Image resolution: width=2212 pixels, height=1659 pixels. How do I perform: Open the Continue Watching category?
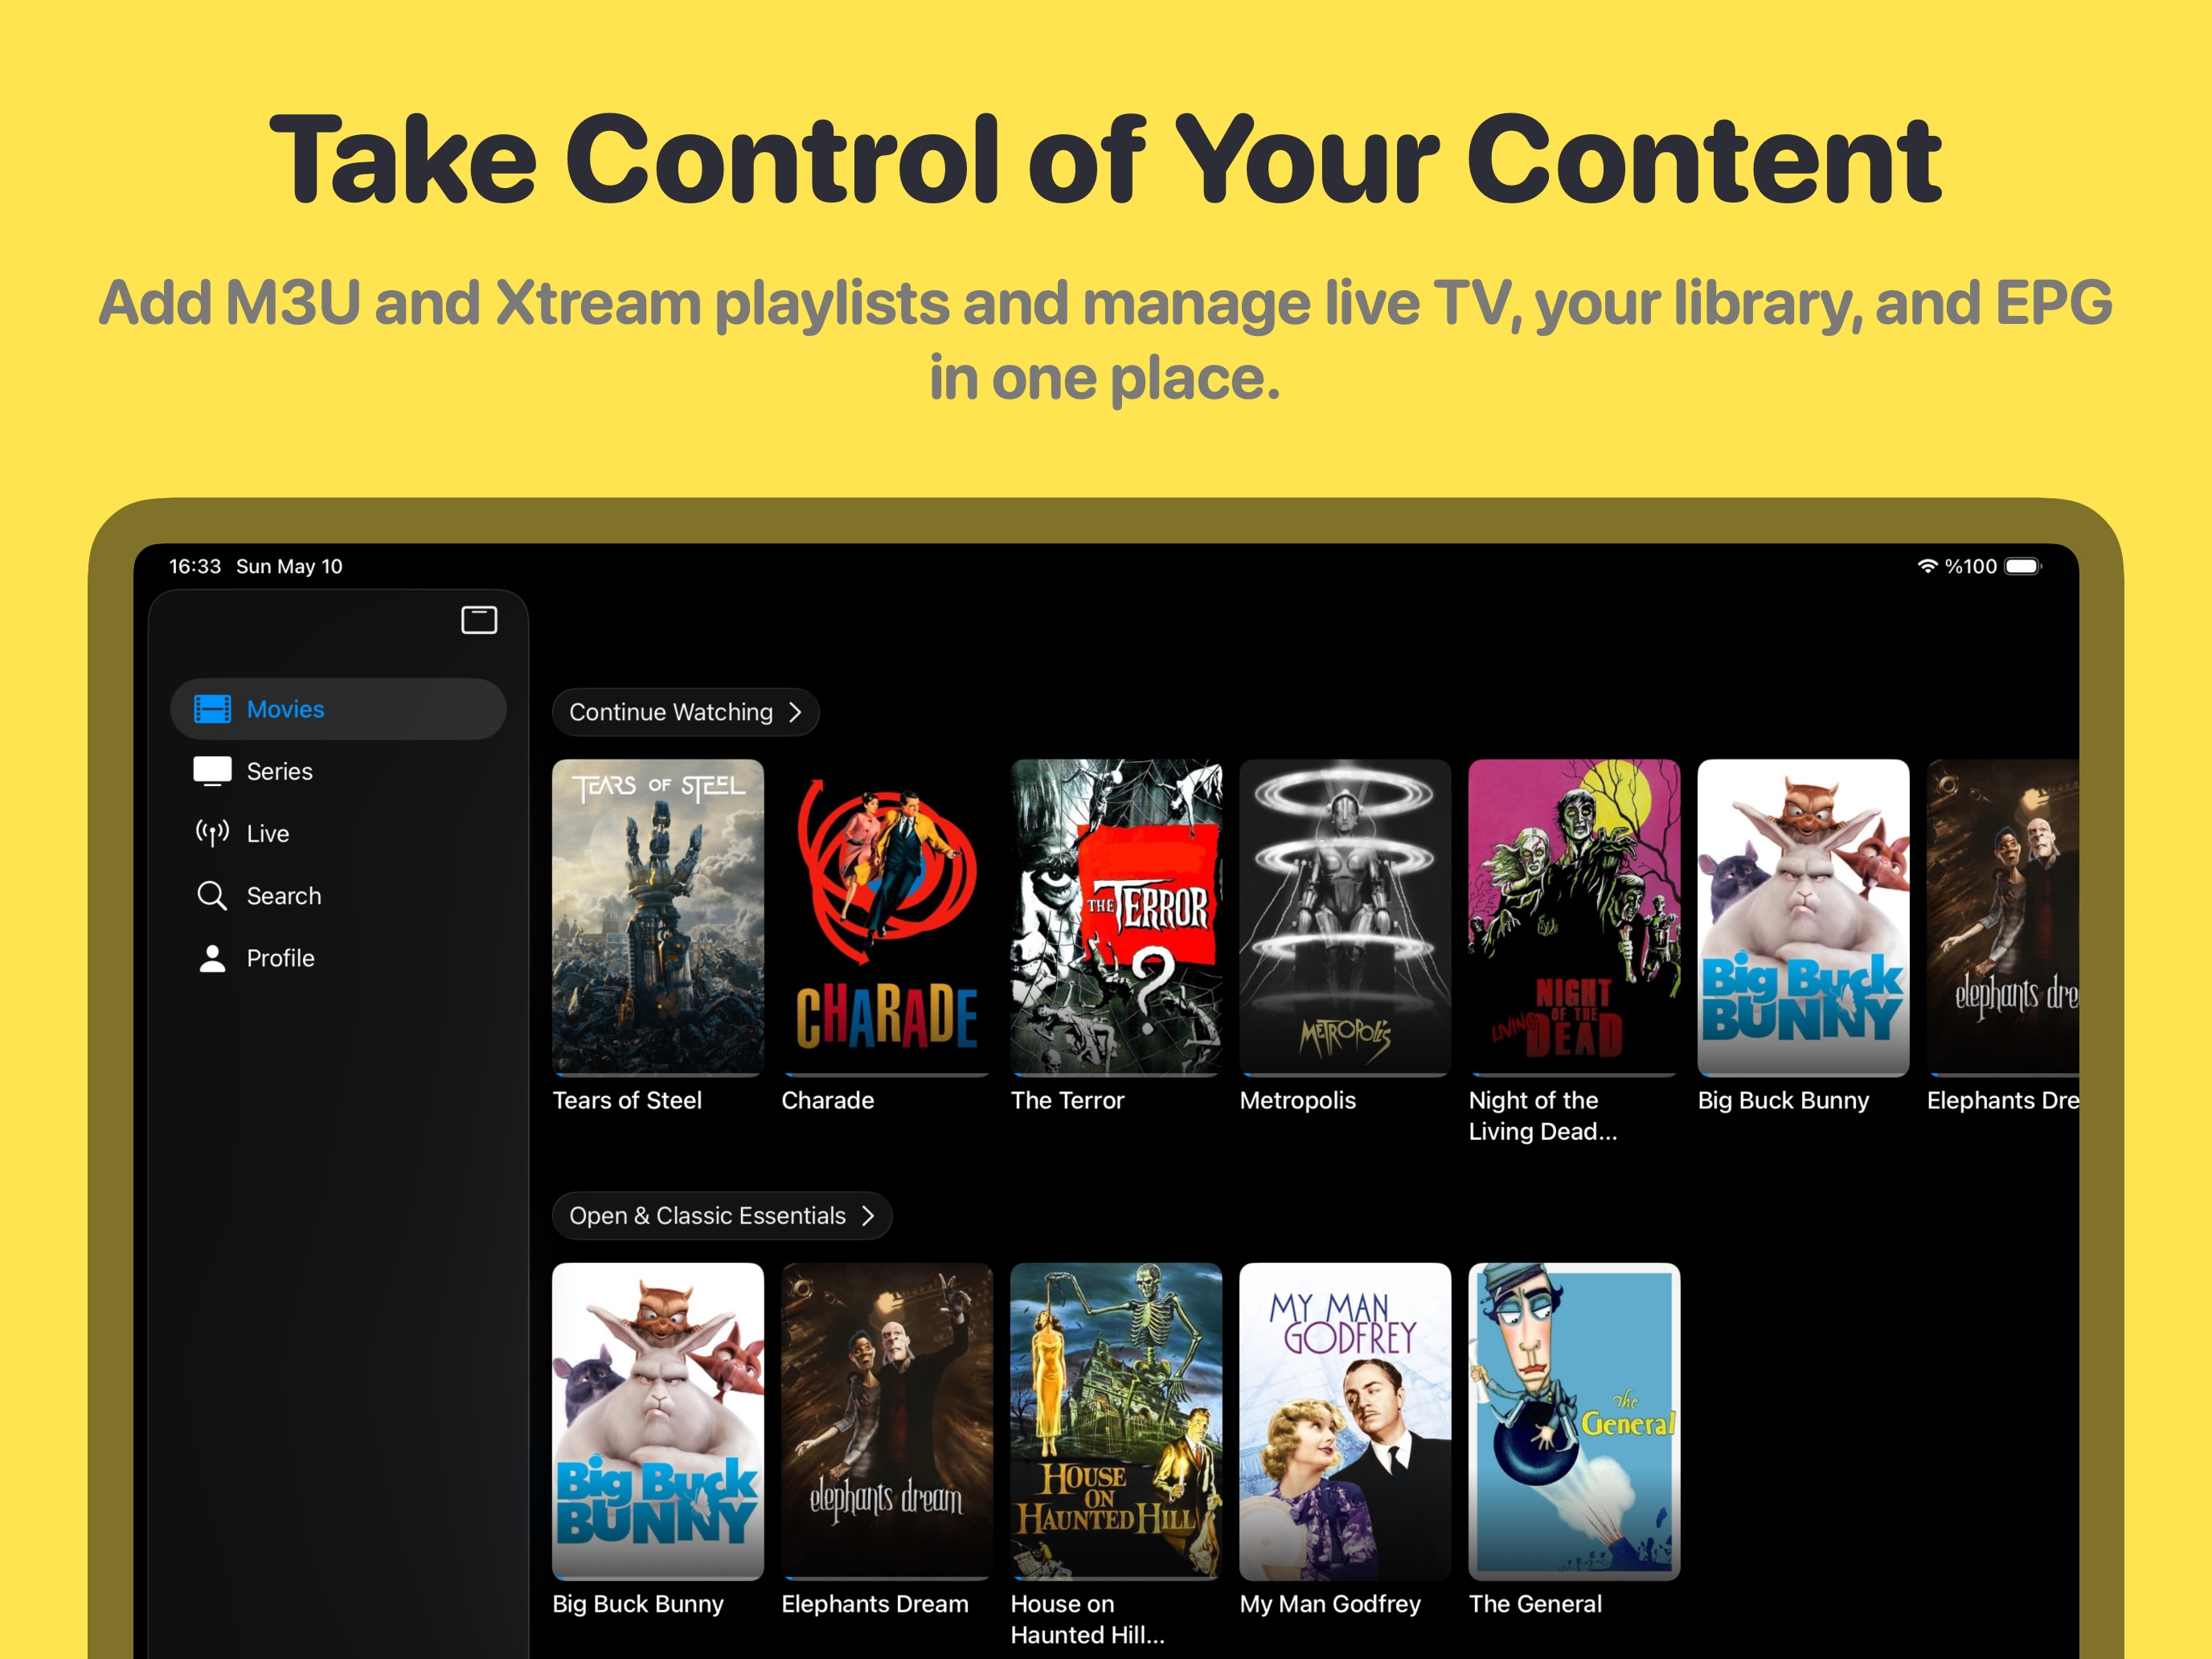pyautogui.click(x=686, y=712)
